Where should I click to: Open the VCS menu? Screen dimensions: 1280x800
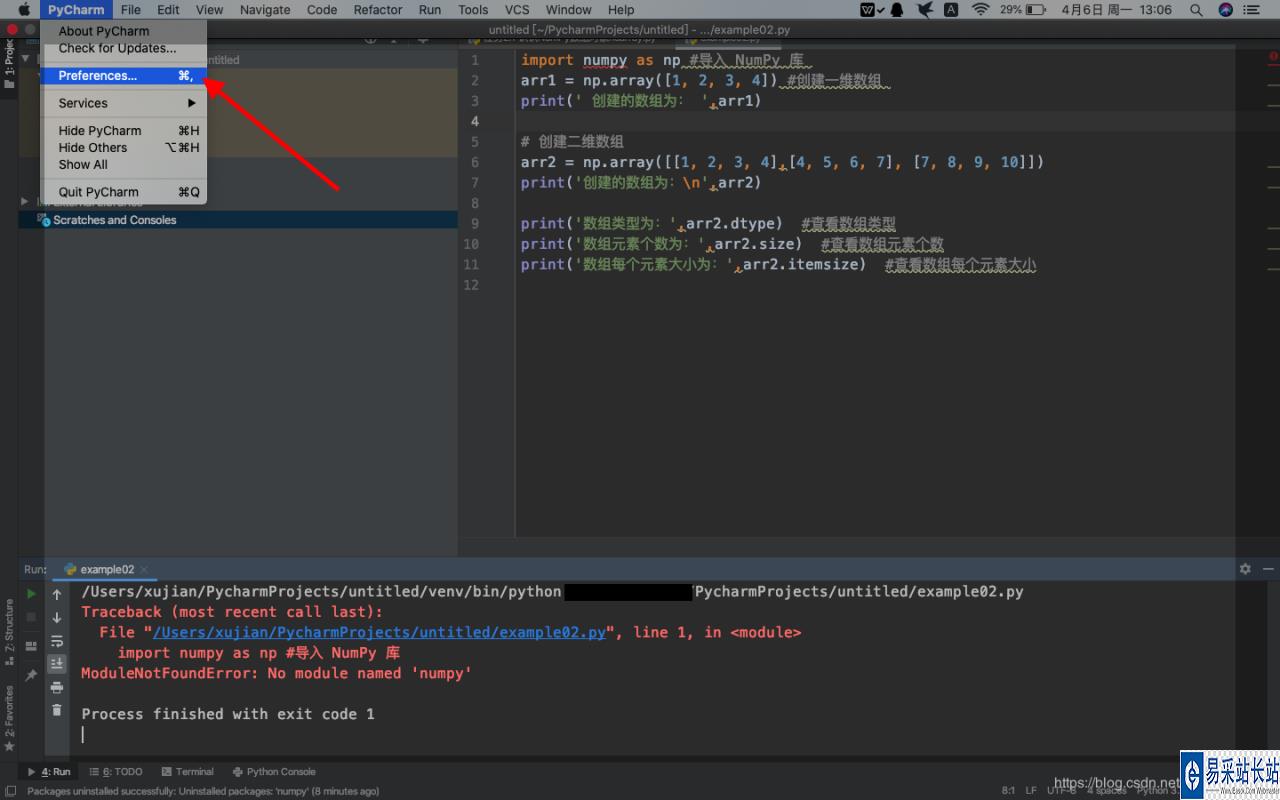(517, 10)
